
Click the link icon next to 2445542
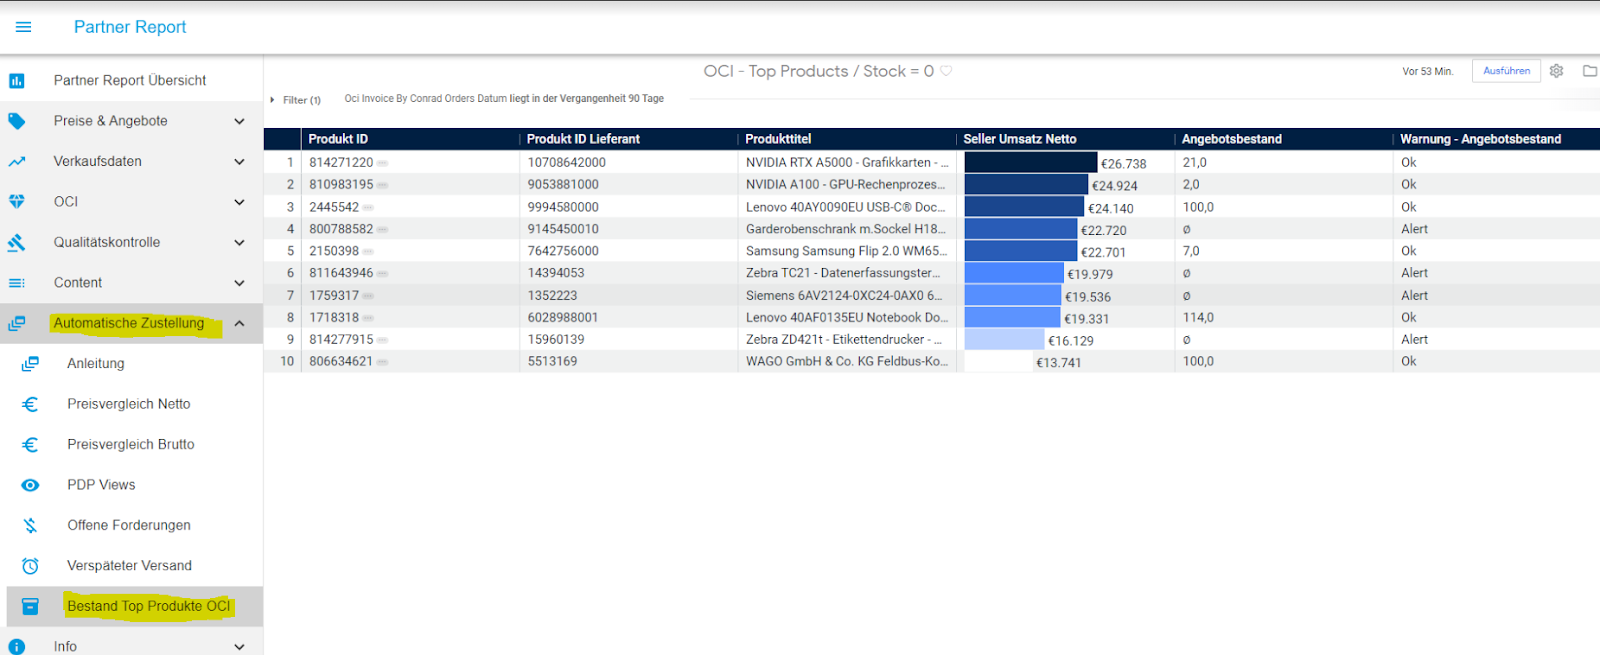368,208
